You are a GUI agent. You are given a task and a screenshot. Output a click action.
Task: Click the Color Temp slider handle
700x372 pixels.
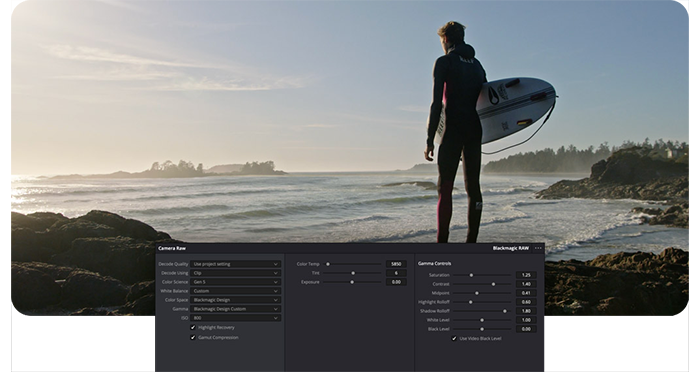coord(328,264)
